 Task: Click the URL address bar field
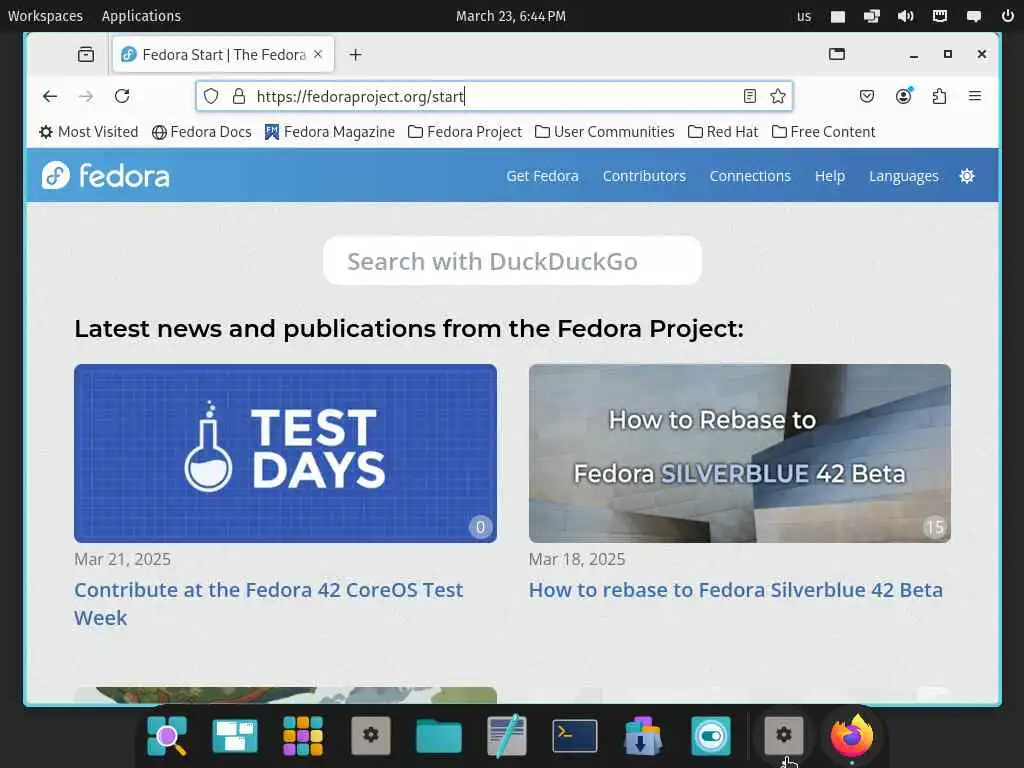click(494, 97)
